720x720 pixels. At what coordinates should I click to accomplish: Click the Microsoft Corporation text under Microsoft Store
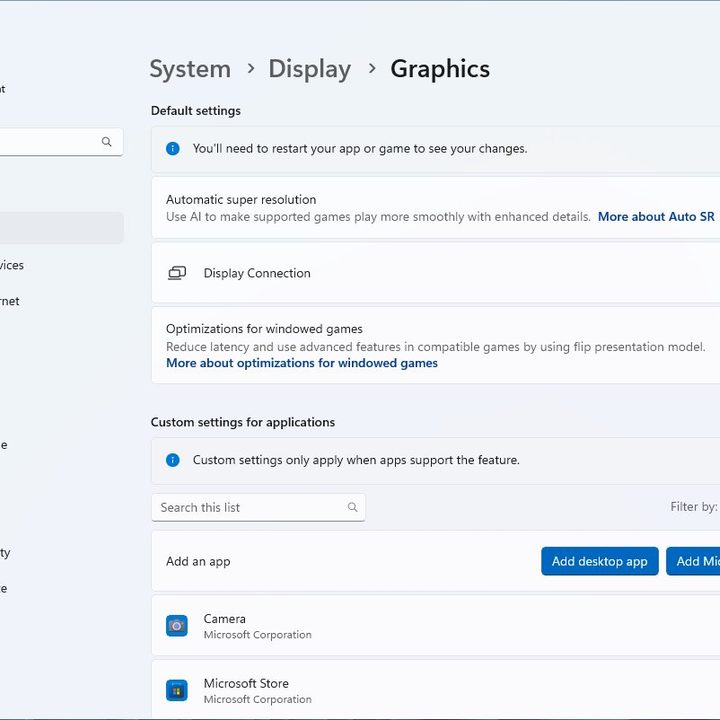point(258,699)
